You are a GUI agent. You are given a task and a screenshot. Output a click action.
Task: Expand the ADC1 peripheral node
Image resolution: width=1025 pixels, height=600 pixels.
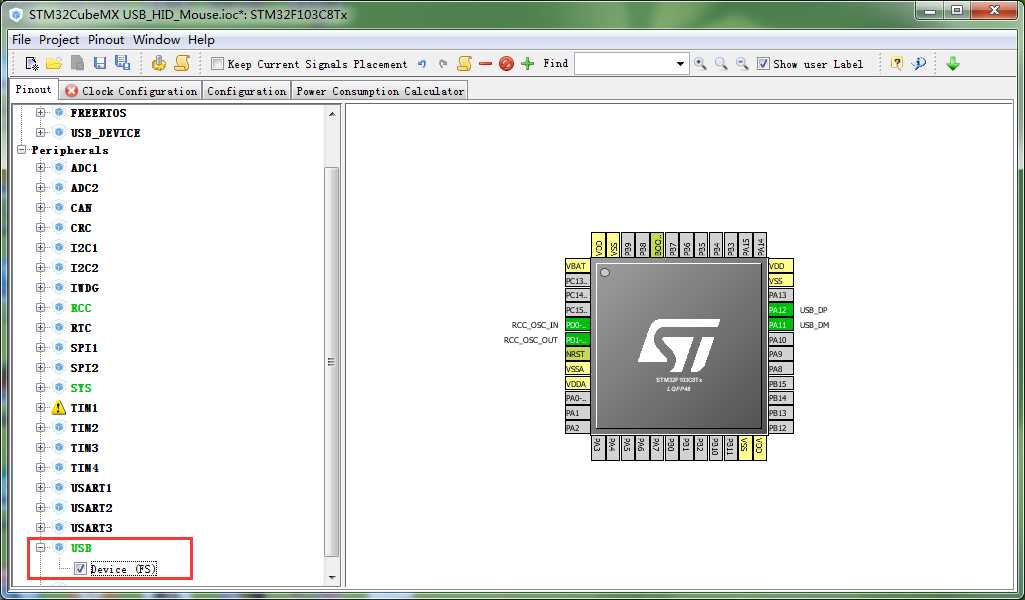pos(41,168)
